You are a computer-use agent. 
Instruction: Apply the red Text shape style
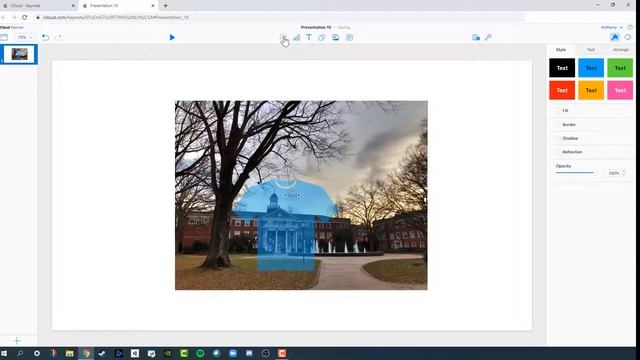(x=562, y=90)
